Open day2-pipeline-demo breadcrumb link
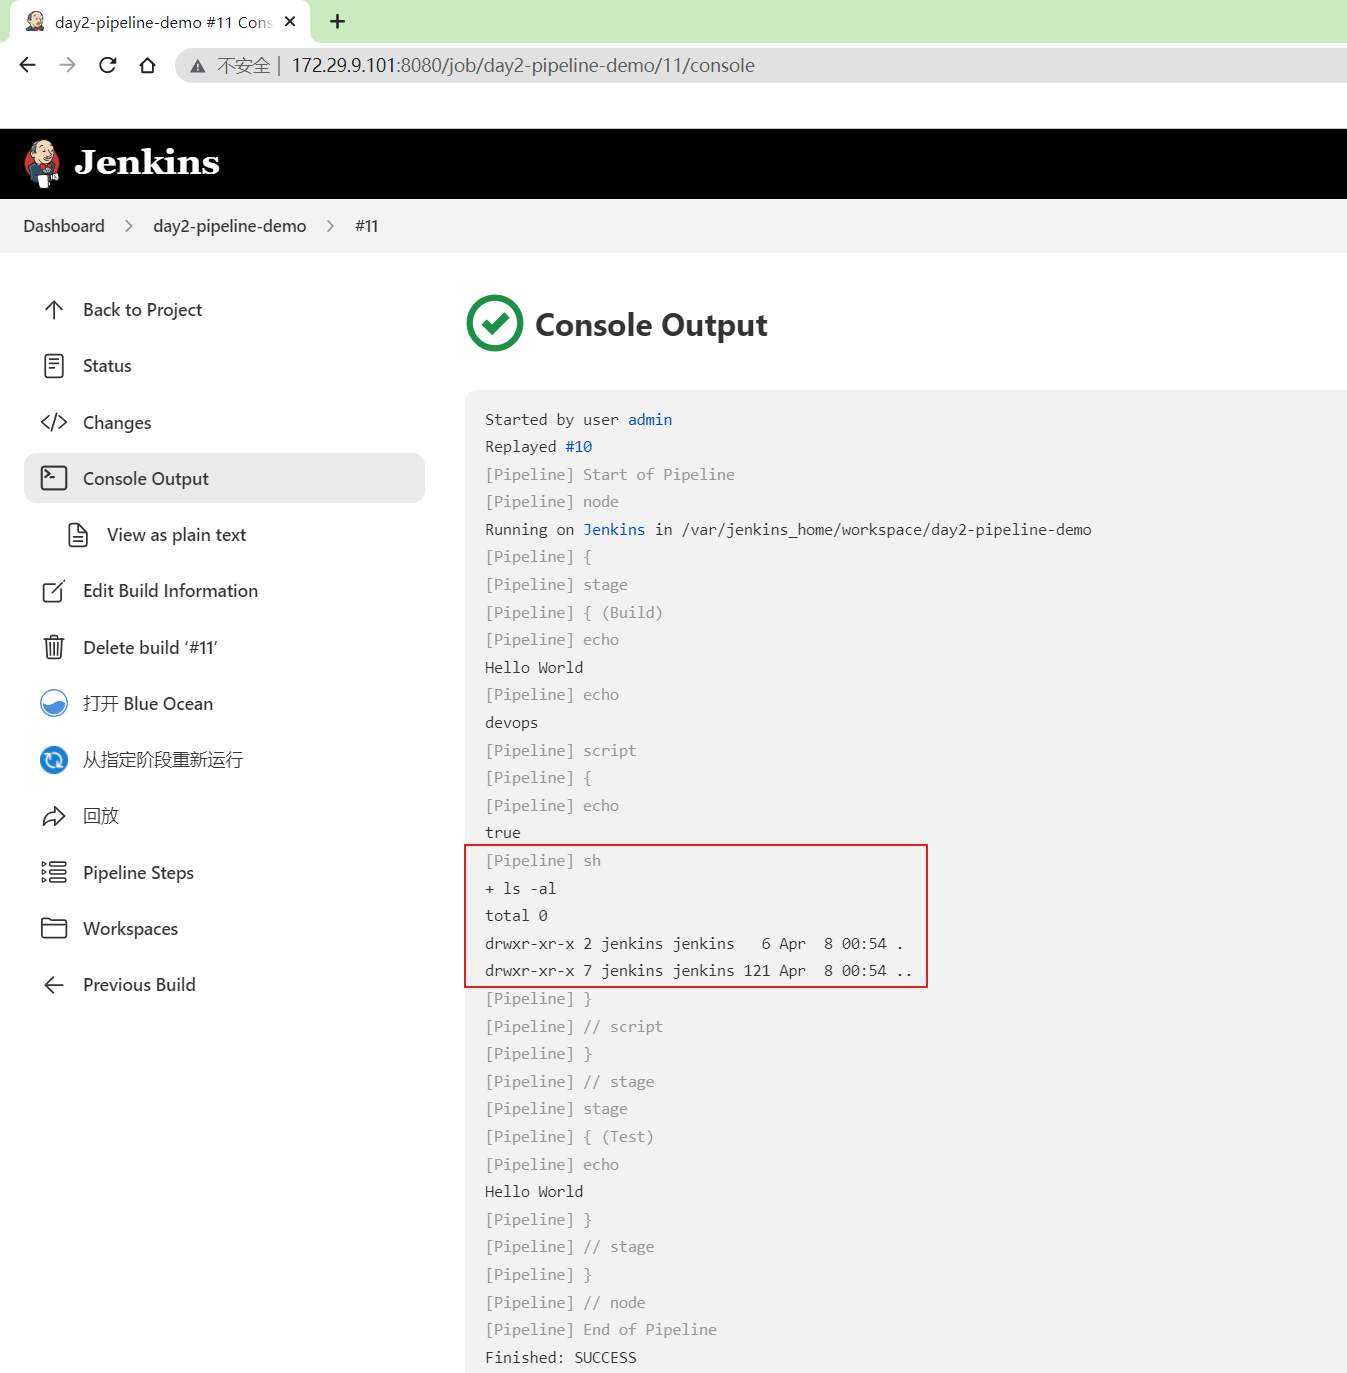This screenshot has width=1347, height=1373. pyautogui.click(x=230, y=226)
